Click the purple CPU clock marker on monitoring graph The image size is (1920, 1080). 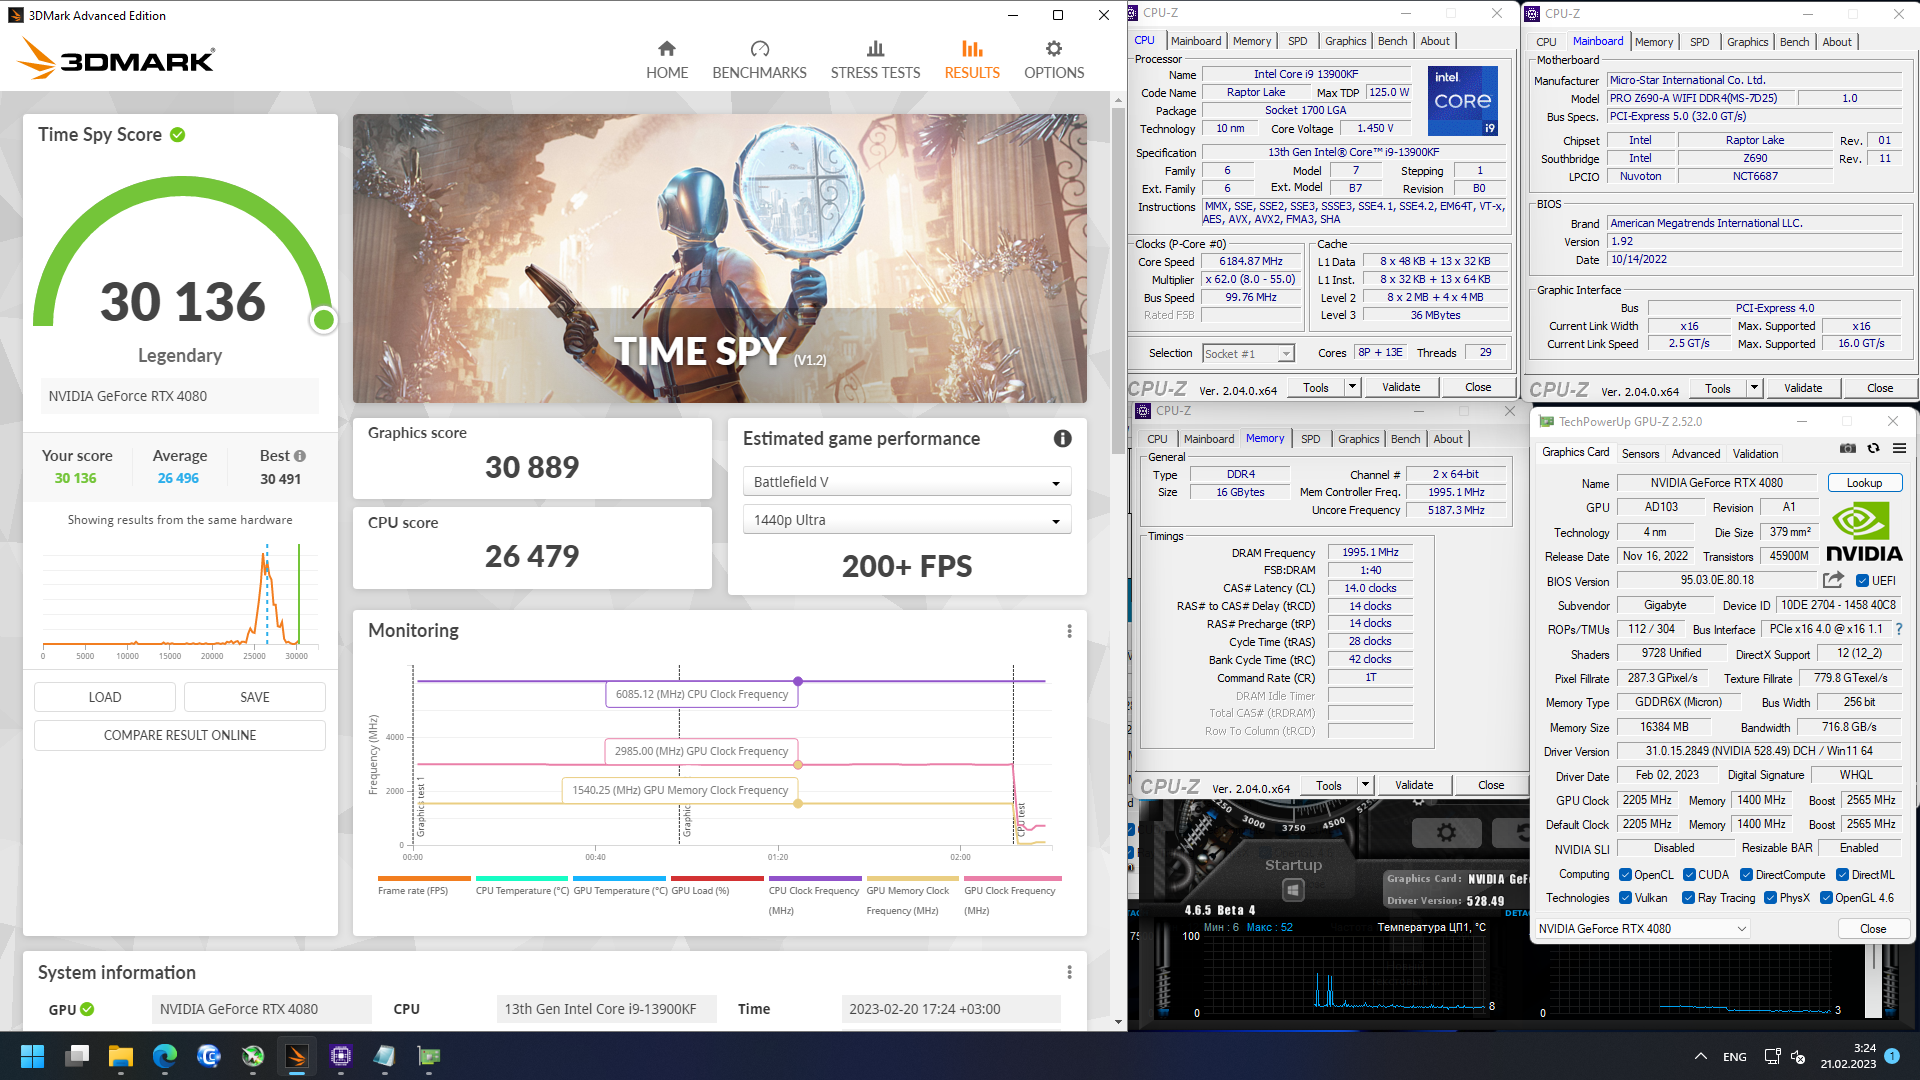[798, 681]
